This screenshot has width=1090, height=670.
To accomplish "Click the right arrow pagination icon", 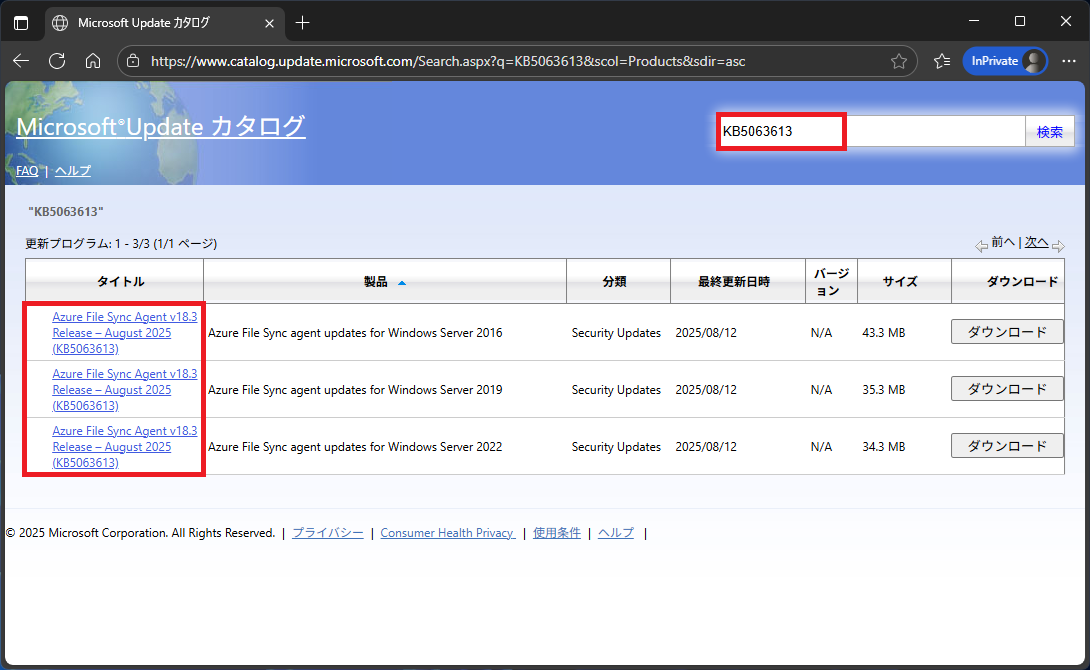I will pos(1058,246).
